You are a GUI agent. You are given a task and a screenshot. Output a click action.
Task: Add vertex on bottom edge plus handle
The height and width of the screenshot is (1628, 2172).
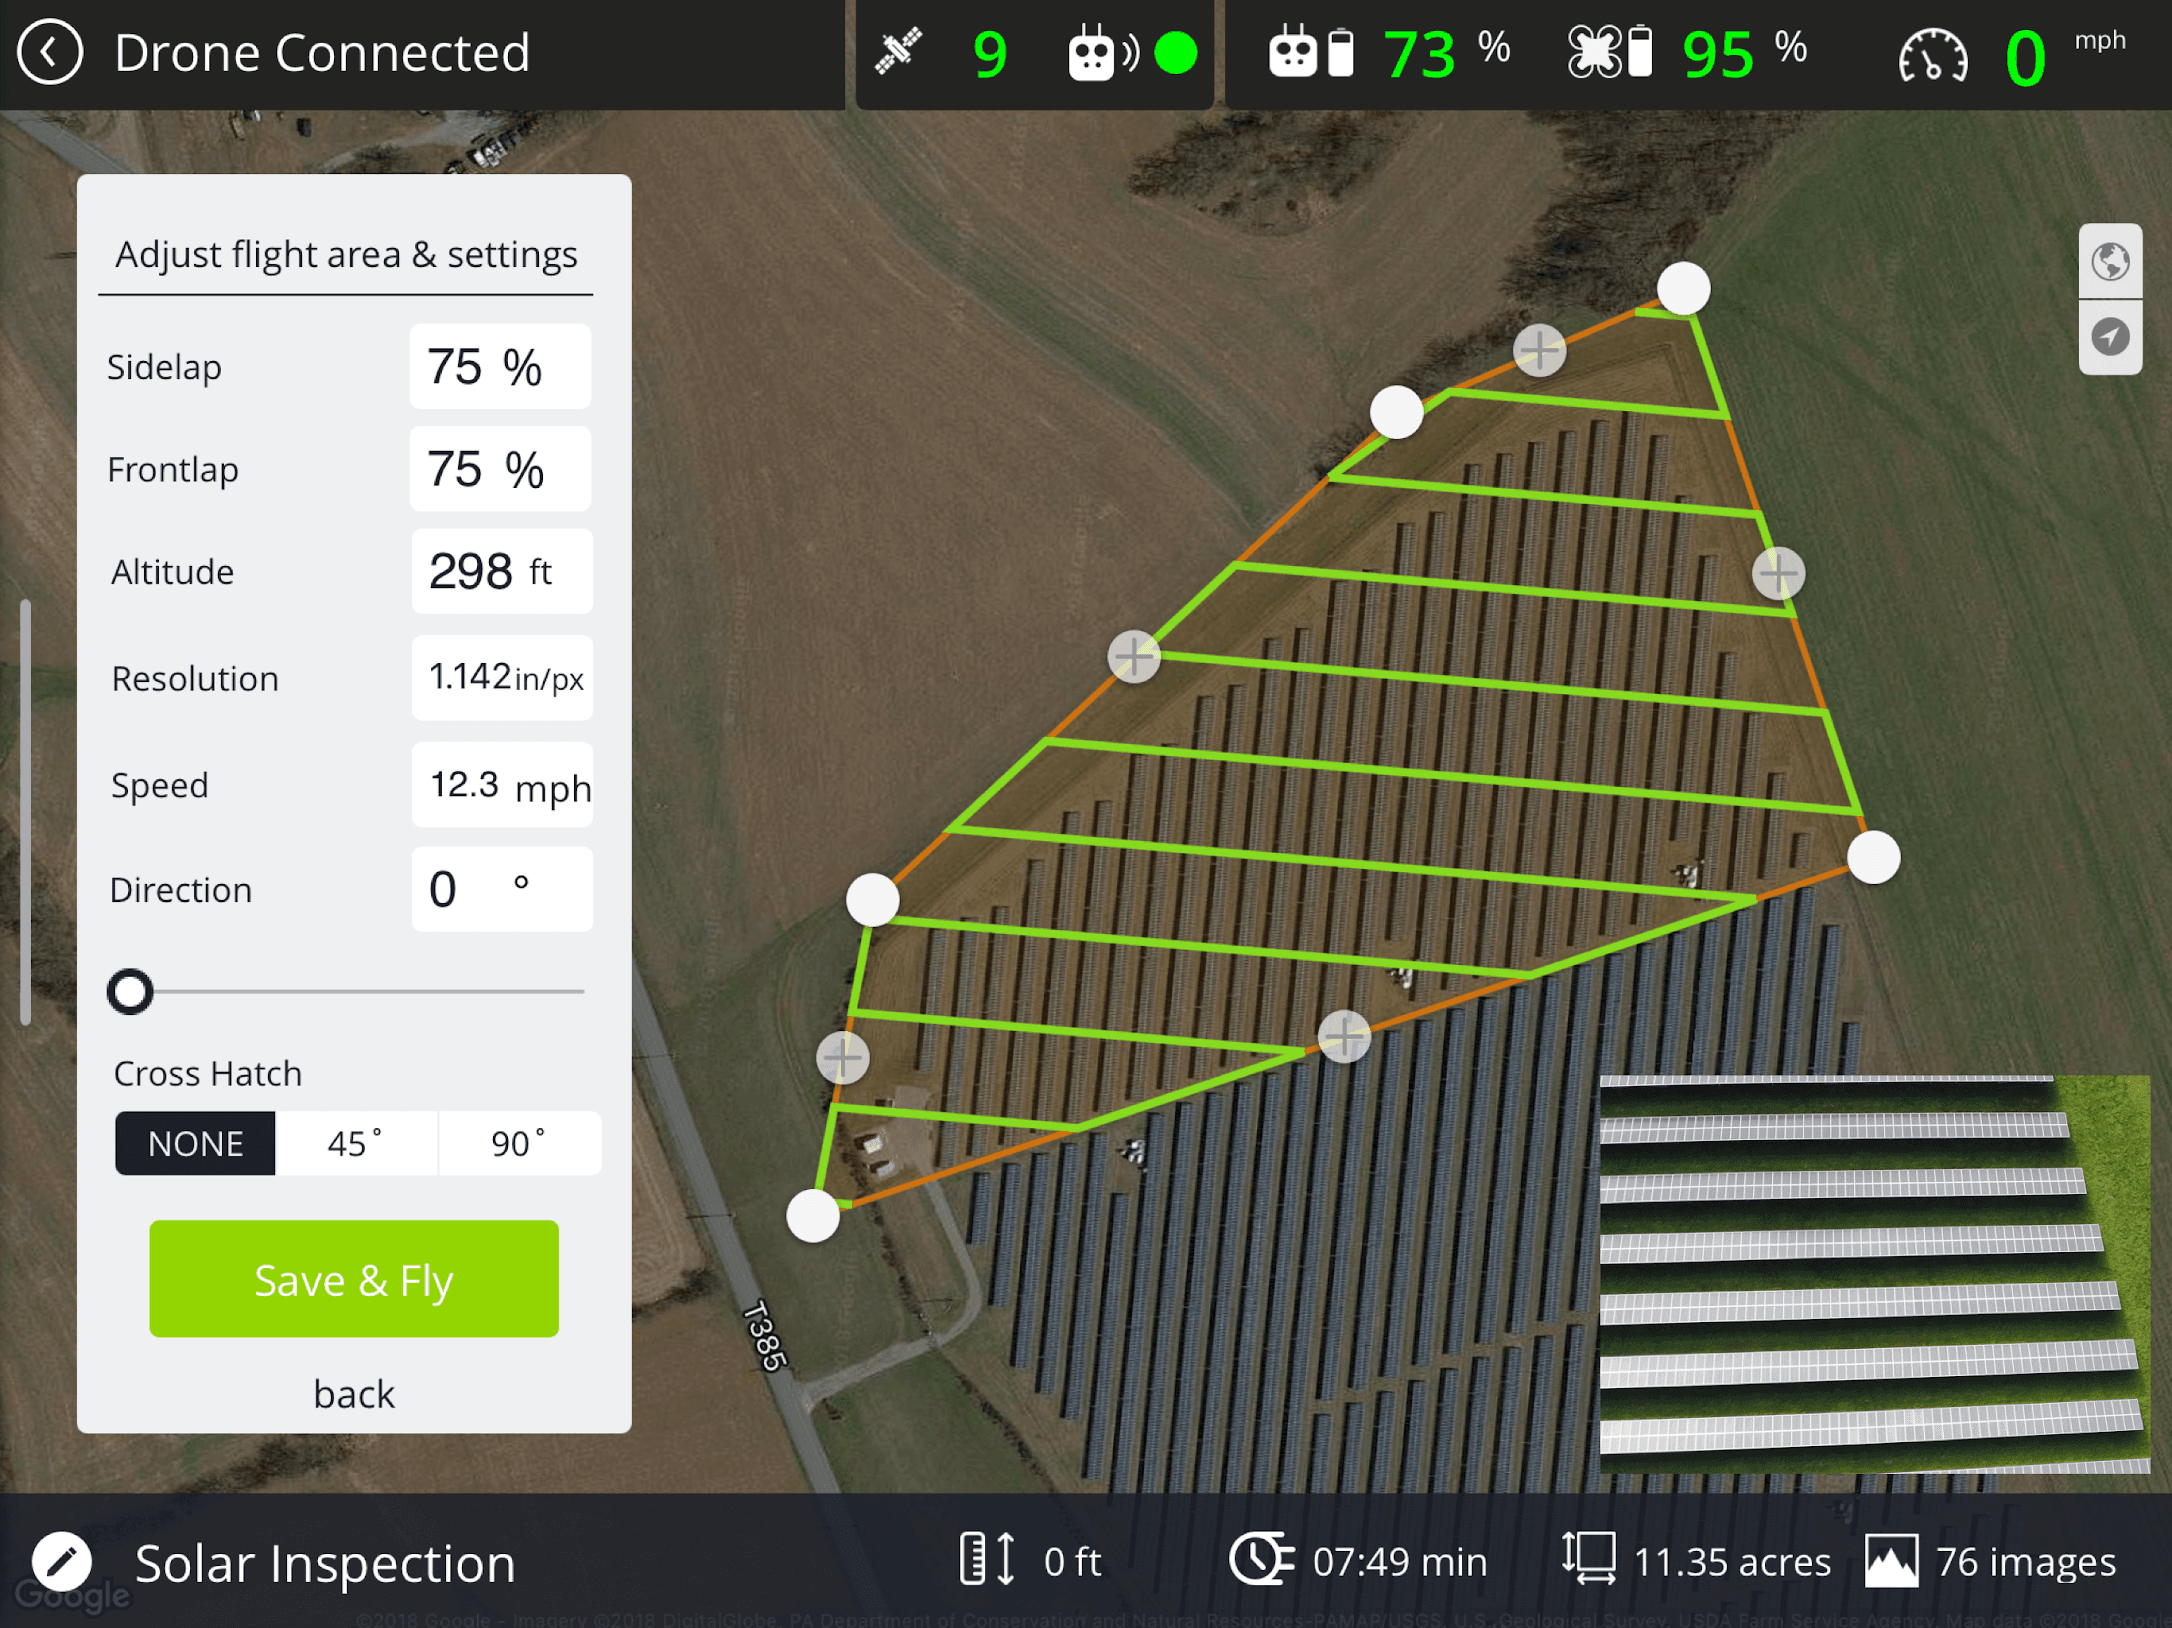pos(1344,1036)
